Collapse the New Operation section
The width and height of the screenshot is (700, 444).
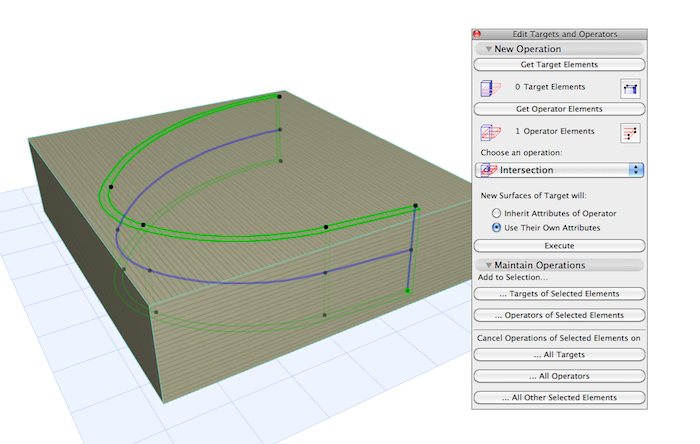(x=489, y=48)
